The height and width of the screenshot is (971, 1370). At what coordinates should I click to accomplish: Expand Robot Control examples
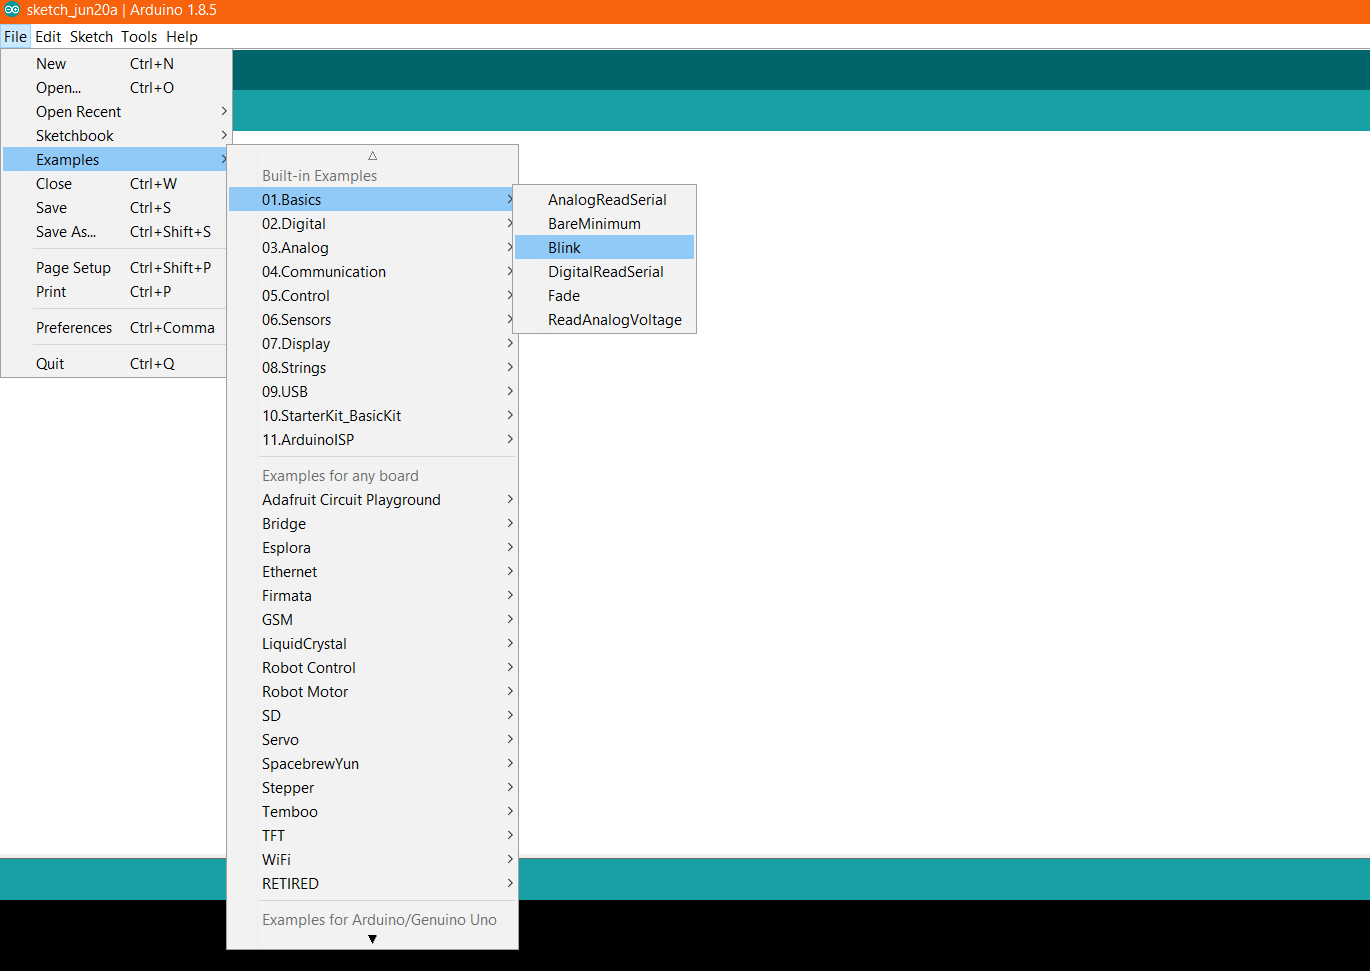372,668
